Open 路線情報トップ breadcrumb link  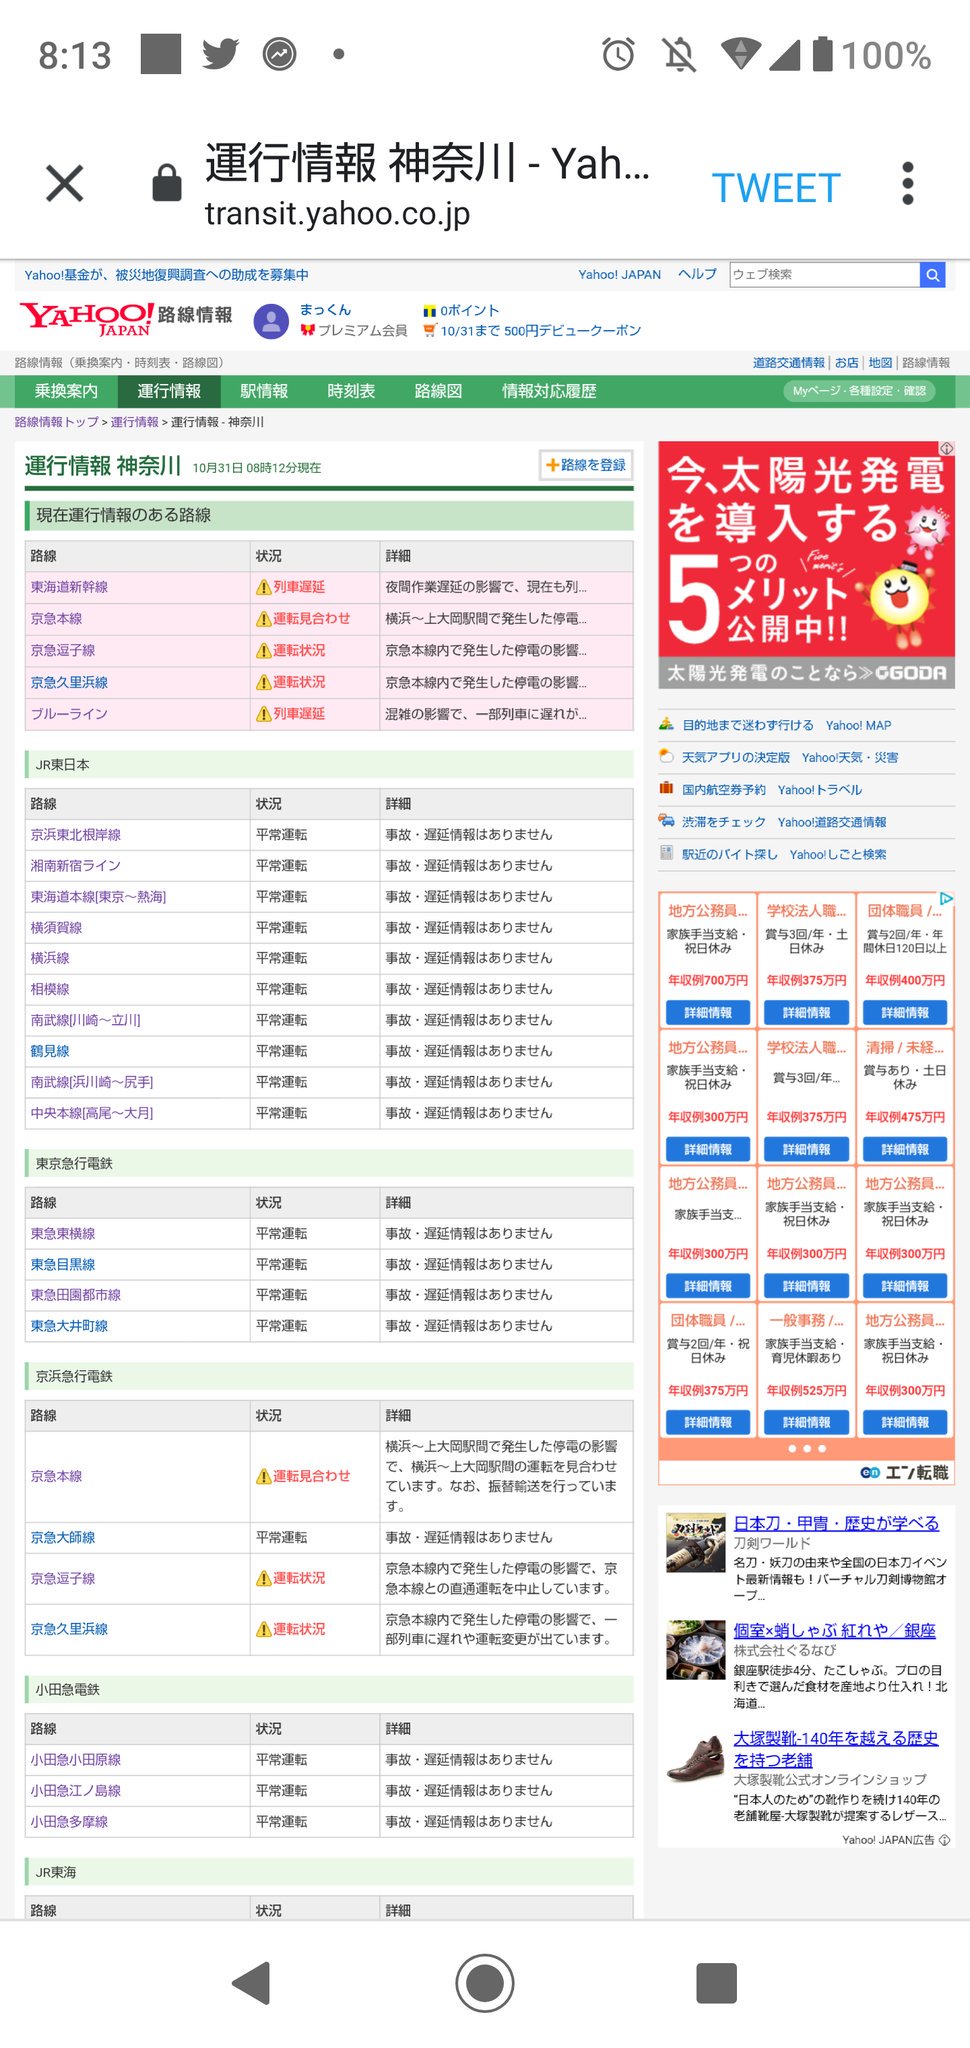click(x=57, y=422)
